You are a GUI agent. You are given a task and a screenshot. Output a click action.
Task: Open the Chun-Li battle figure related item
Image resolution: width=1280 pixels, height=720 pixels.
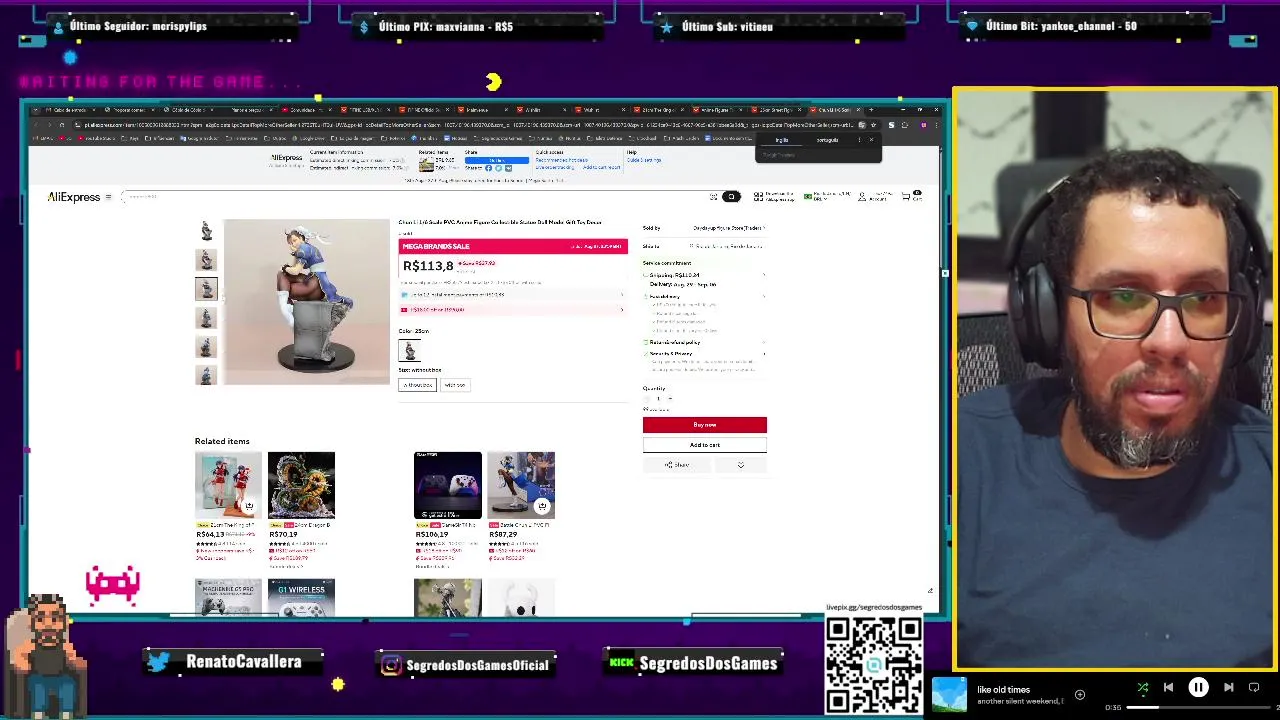click(x=521, y=485)
